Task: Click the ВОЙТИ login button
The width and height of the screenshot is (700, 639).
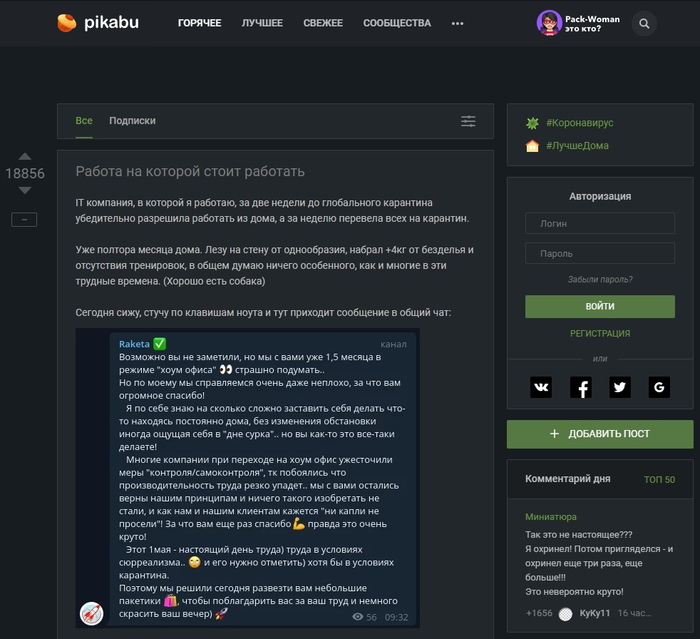Action: click(x=600, y=306)
